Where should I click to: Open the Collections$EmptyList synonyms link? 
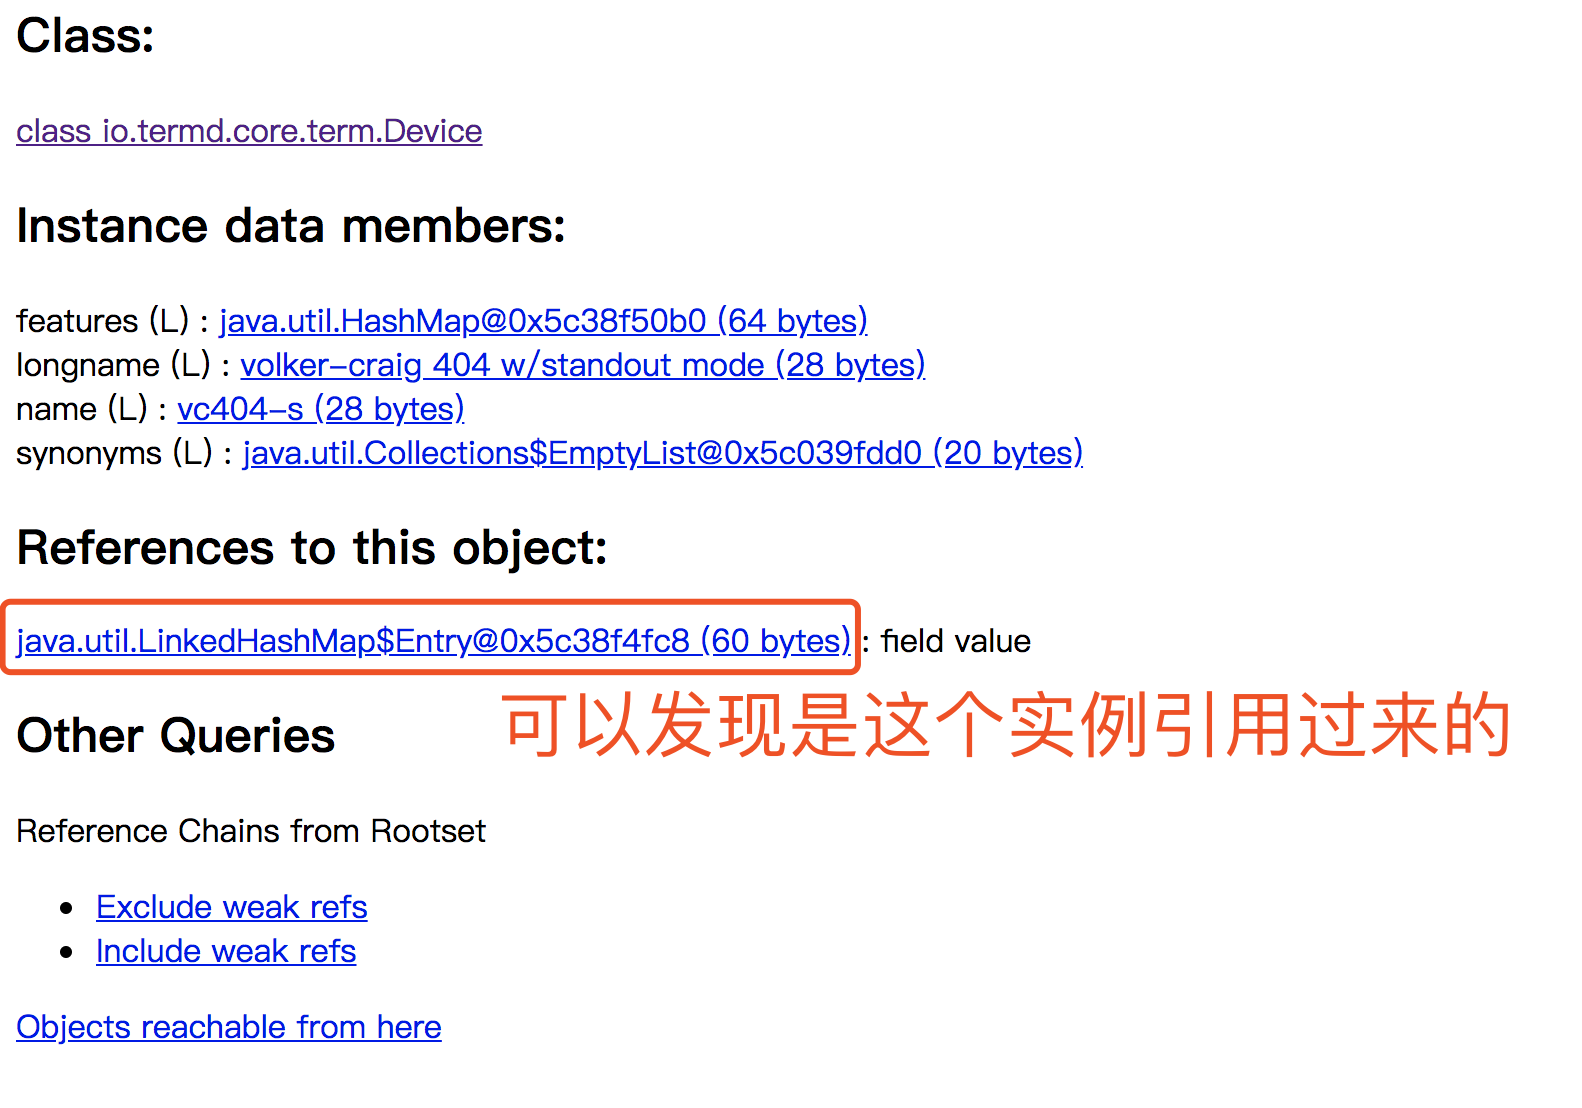[x=662, y=453]
